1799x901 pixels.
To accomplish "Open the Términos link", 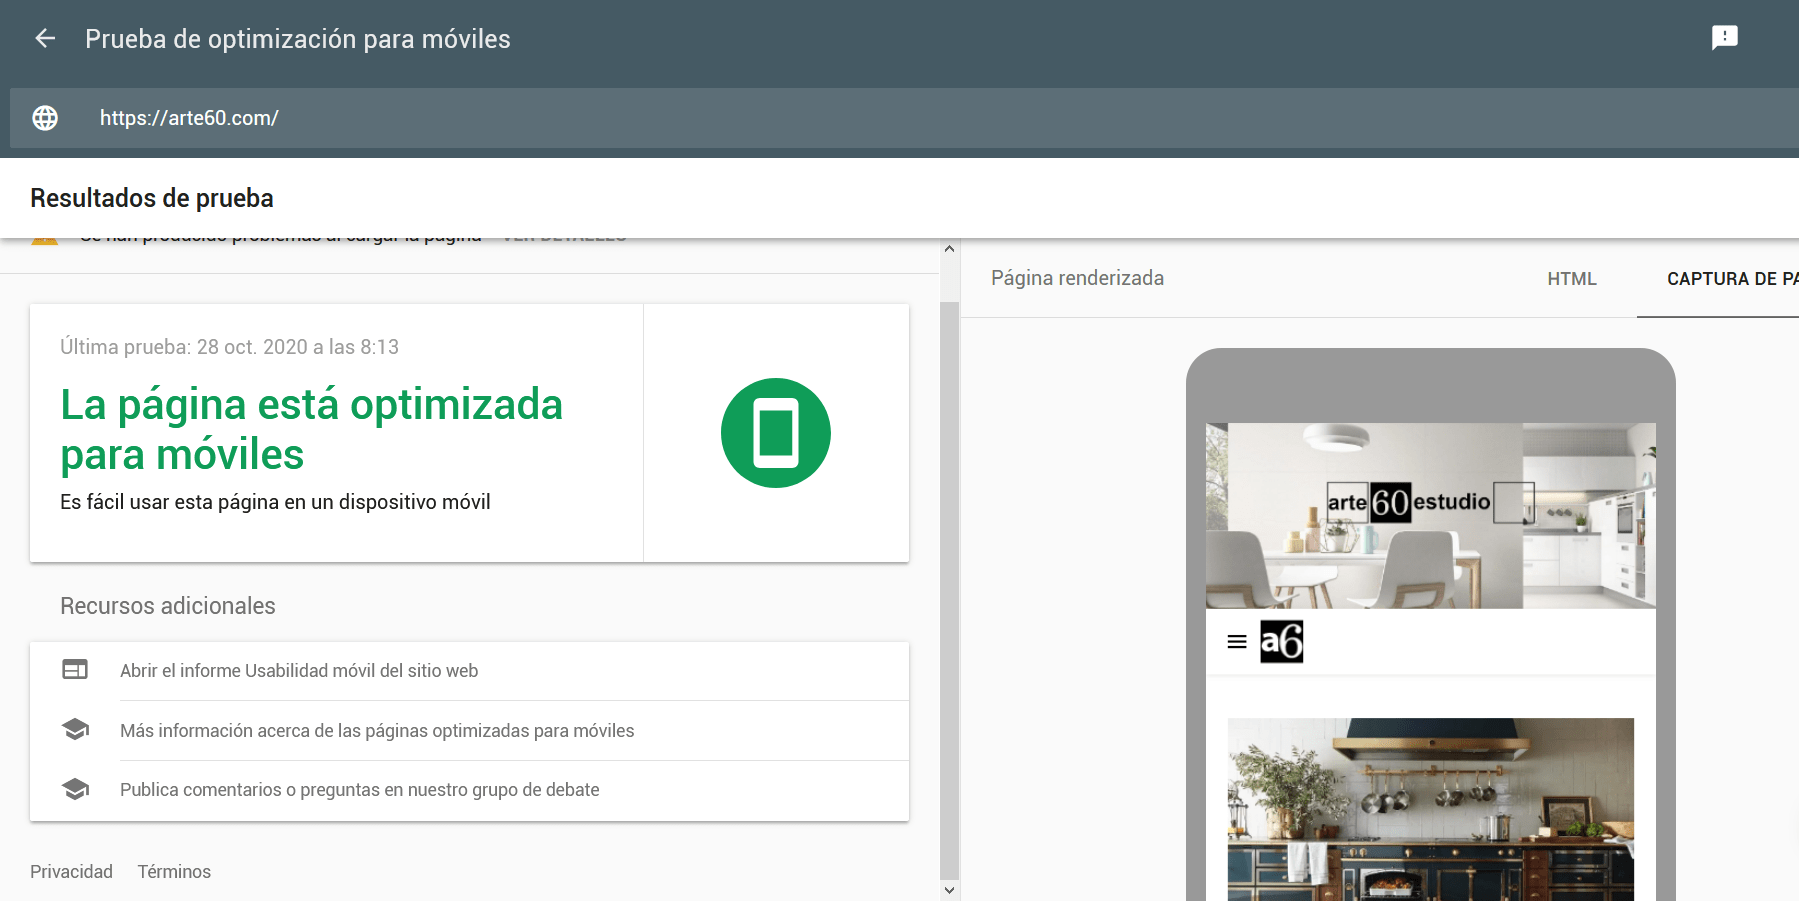I will pos(174,872).
